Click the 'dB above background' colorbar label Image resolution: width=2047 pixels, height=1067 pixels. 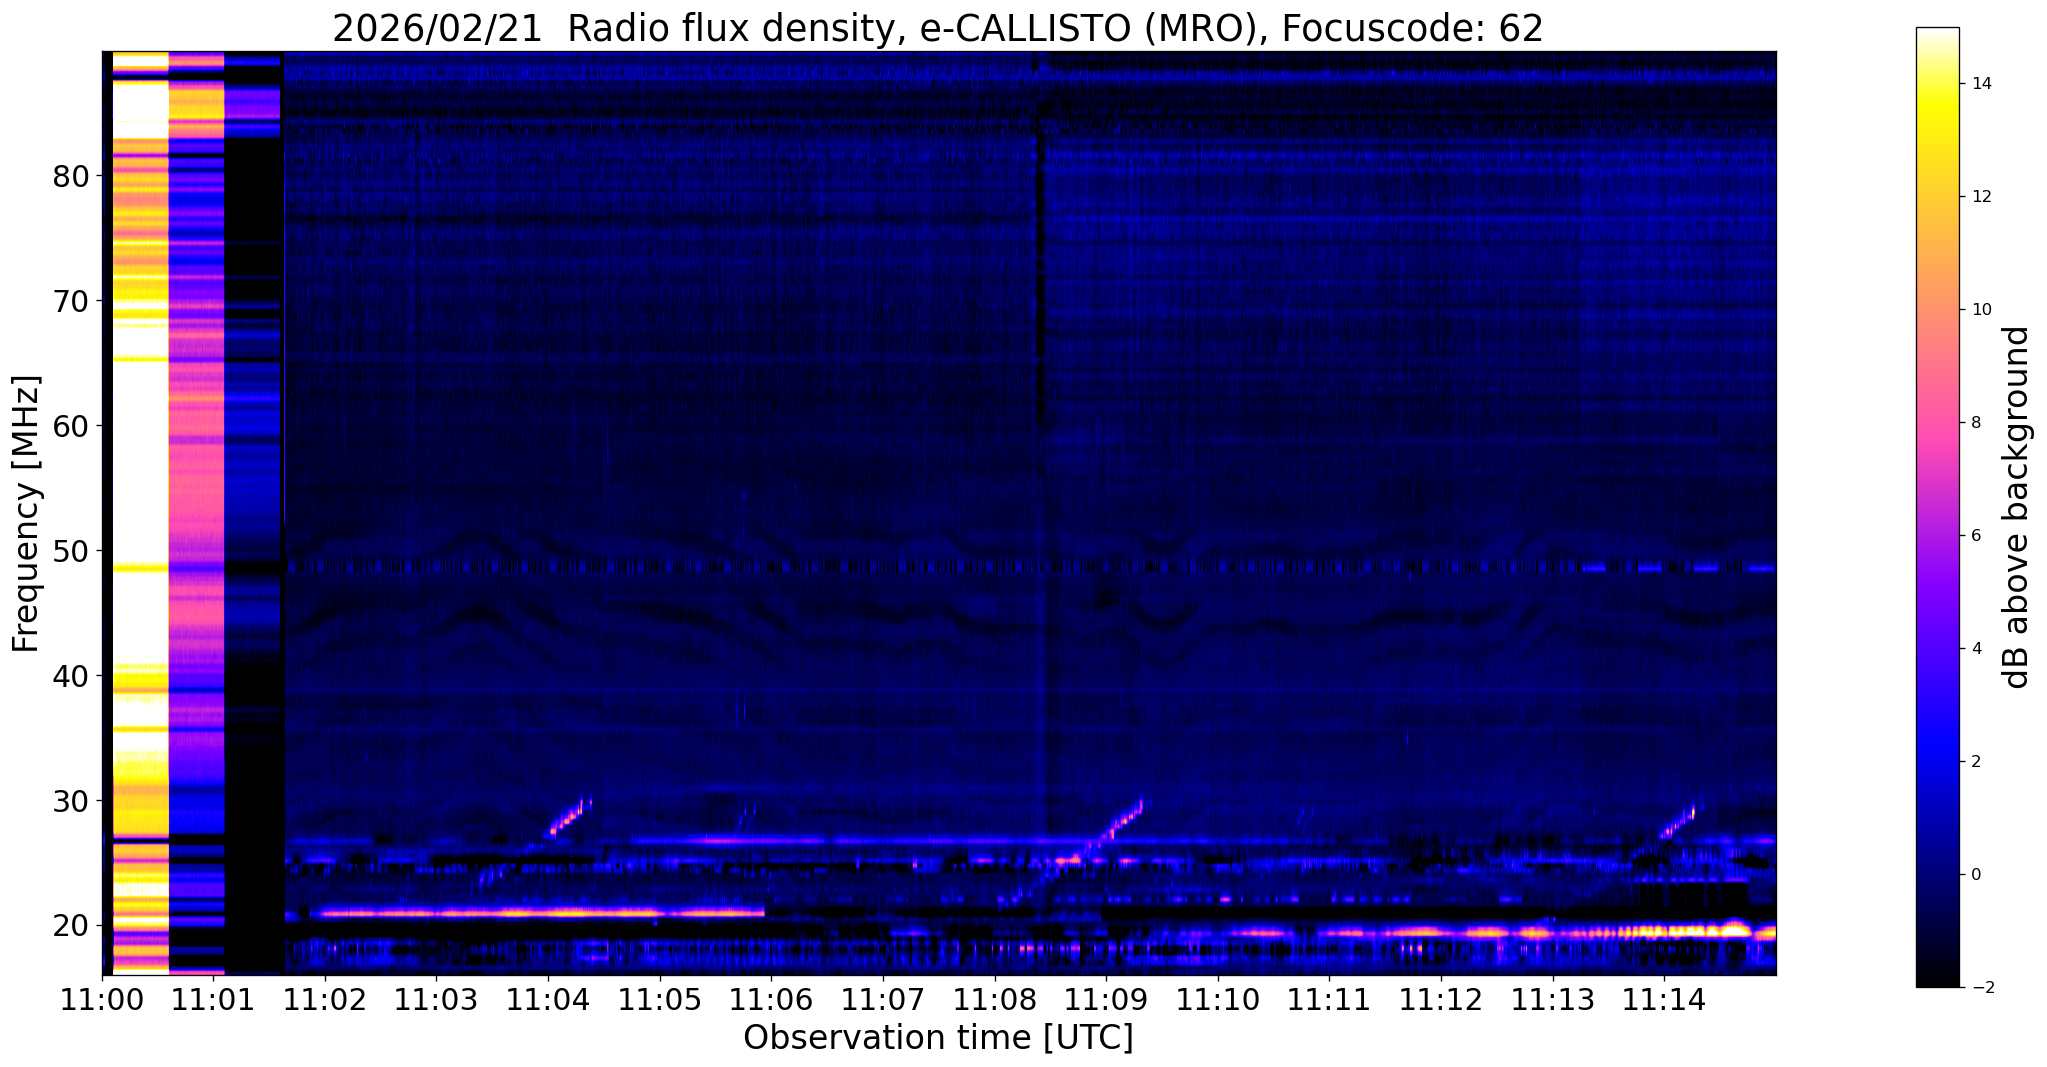tap(2017, 507)
